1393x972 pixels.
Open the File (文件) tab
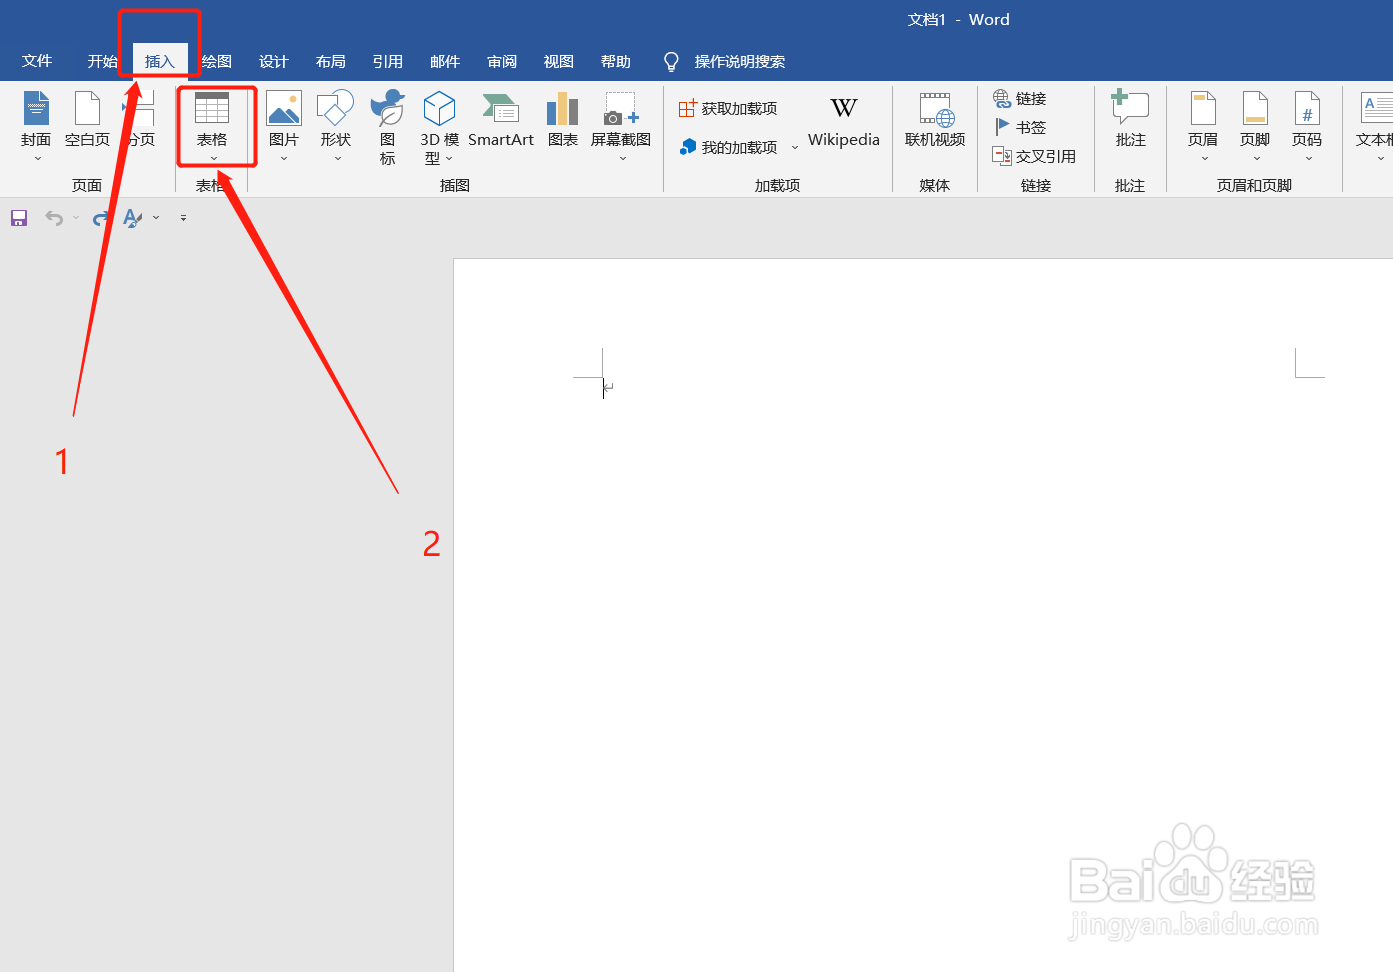tap(37, 61)
